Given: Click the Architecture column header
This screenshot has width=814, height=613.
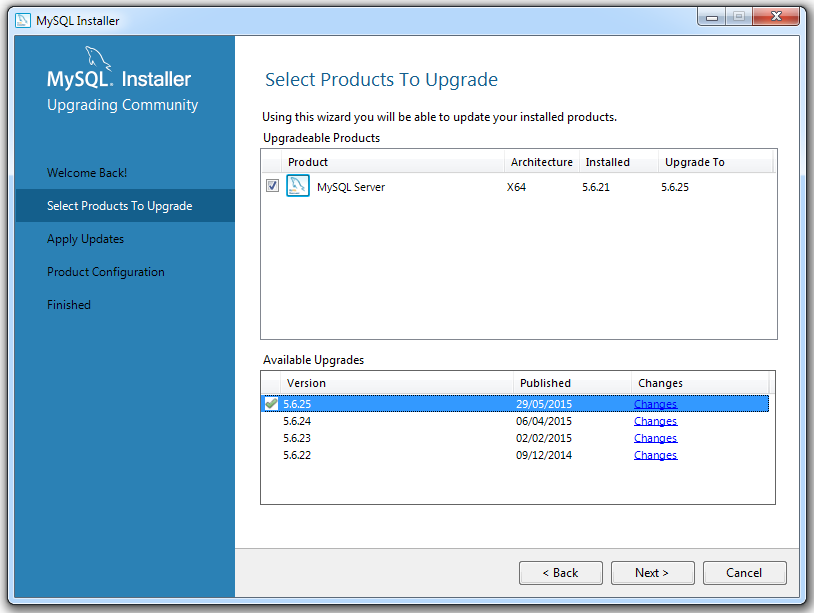Looking at the screenshot, I should [541, 162].
